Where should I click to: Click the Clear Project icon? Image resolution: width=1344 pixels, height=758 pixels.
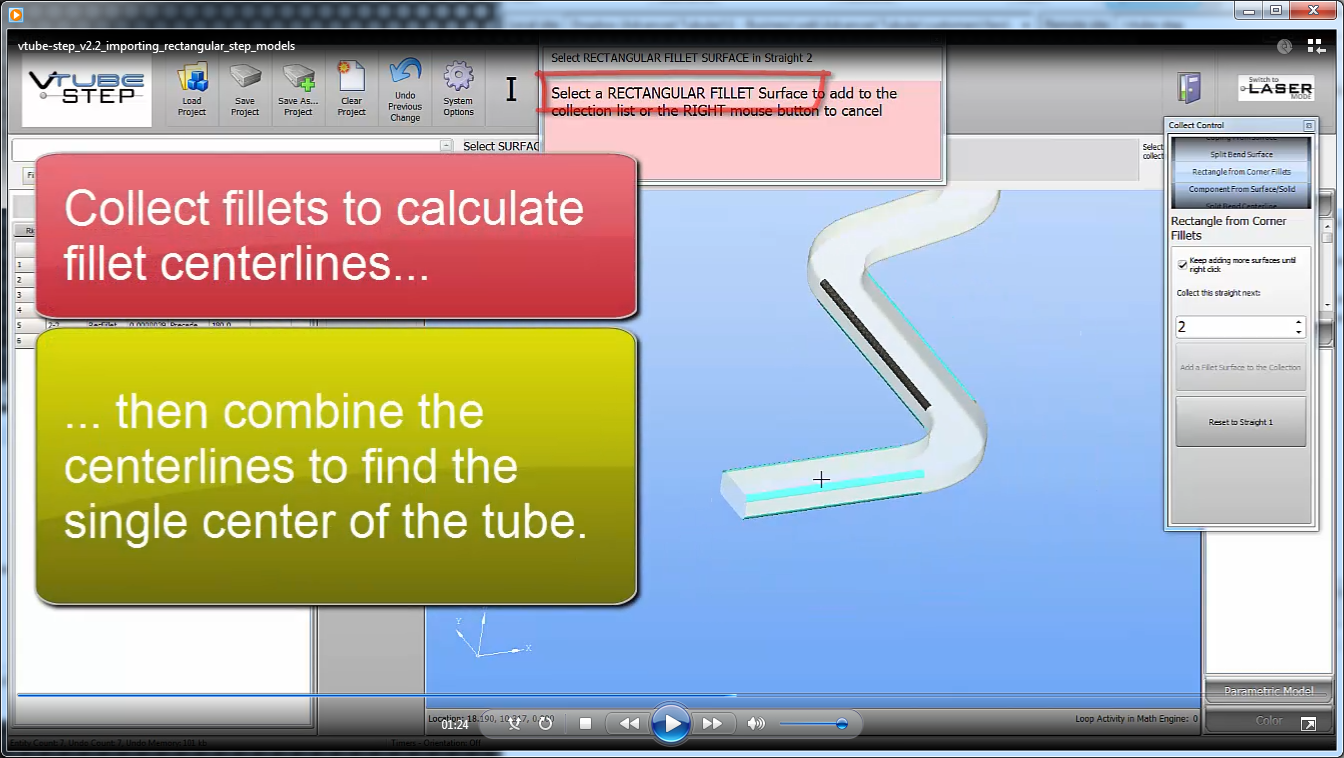tap(351, 89)
